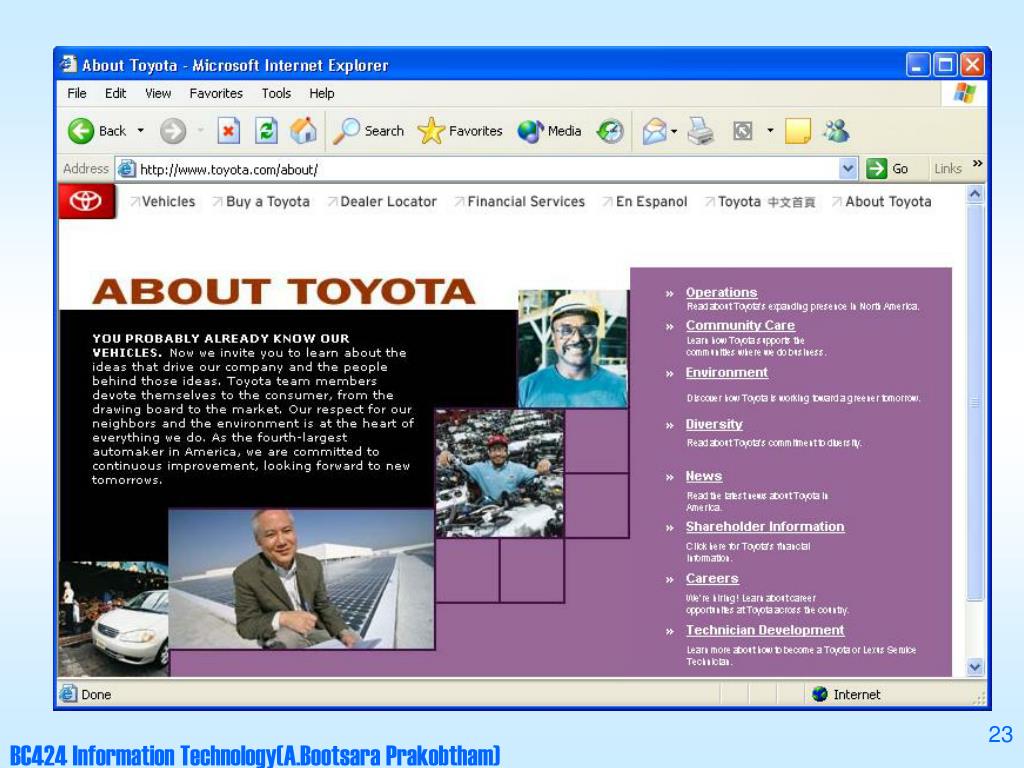The image size is (1024, 768).
Task: Open the Help menu
Action: [322, 93]
